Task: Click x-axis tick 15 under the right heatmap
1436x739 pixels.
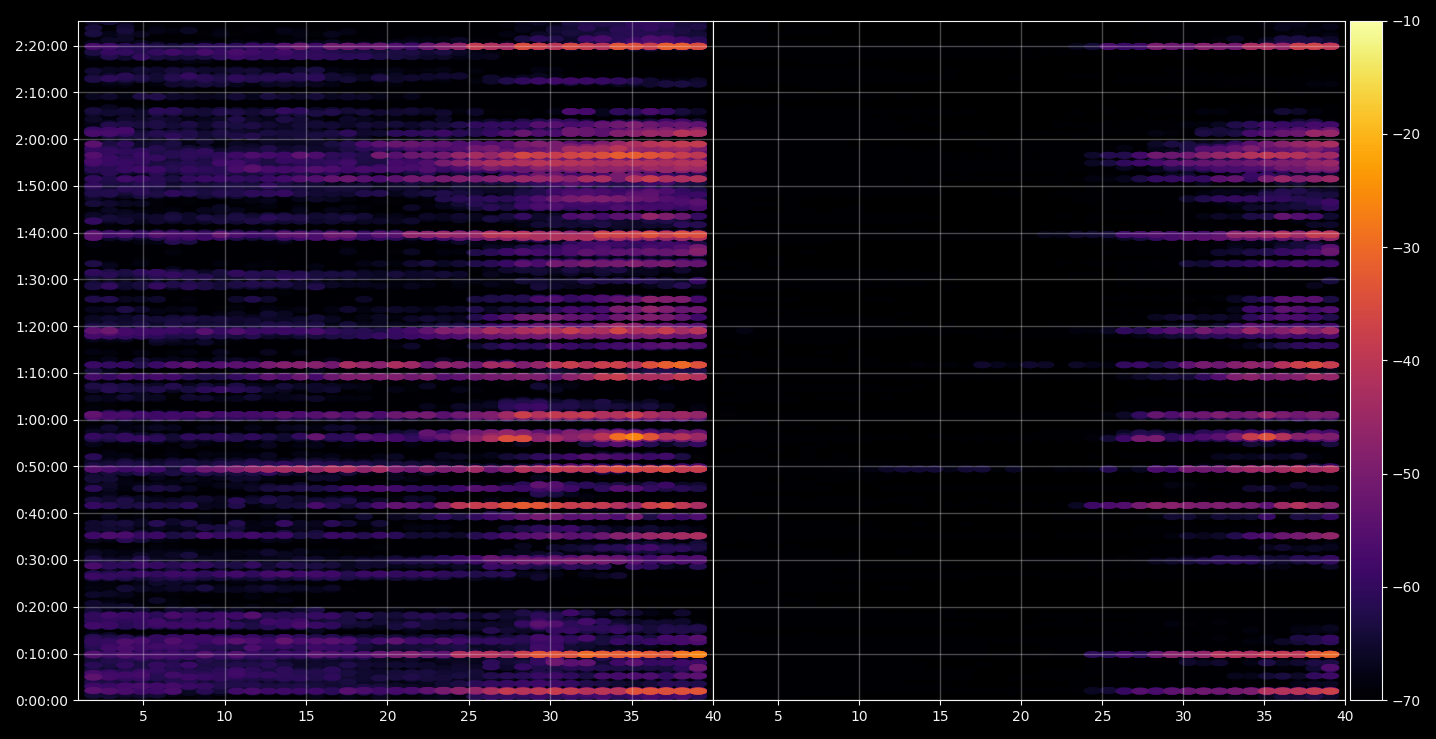Action: point(940,716)
